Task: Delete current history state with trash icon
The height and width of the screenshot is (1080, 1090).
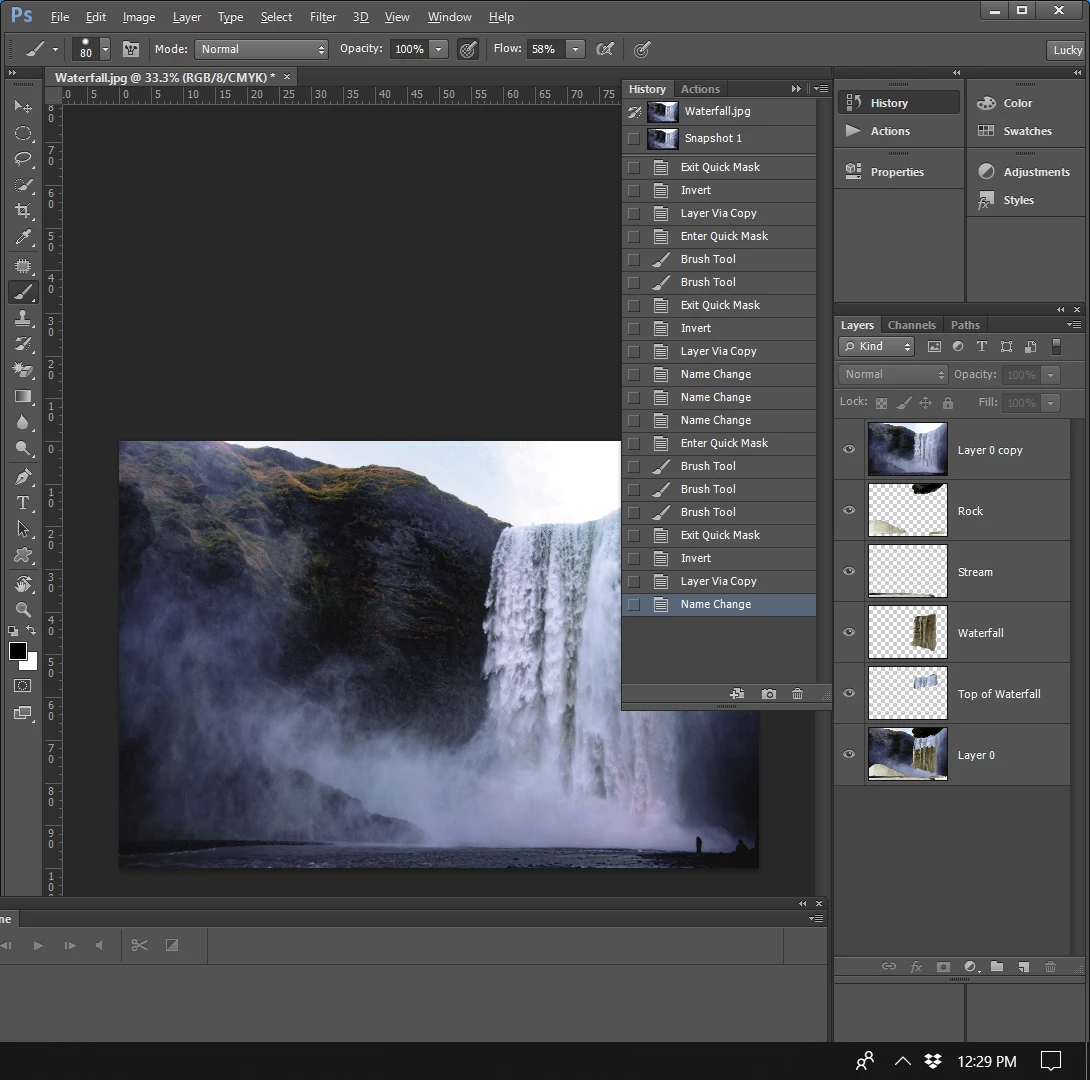Action: [797, 694]
